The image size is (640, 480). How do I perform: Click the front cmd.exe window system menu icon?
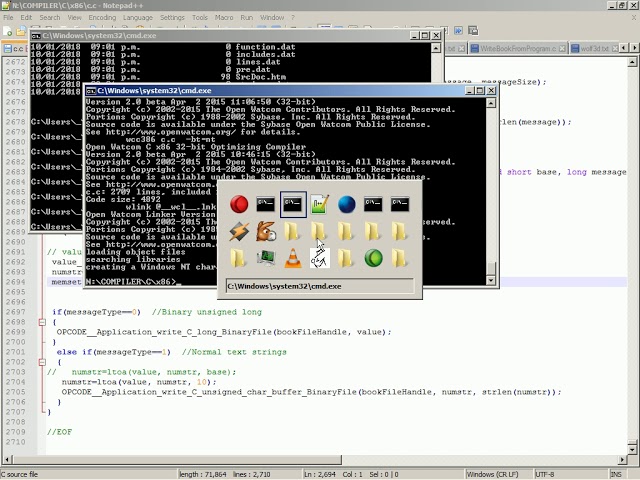click(x=91, y=91)
